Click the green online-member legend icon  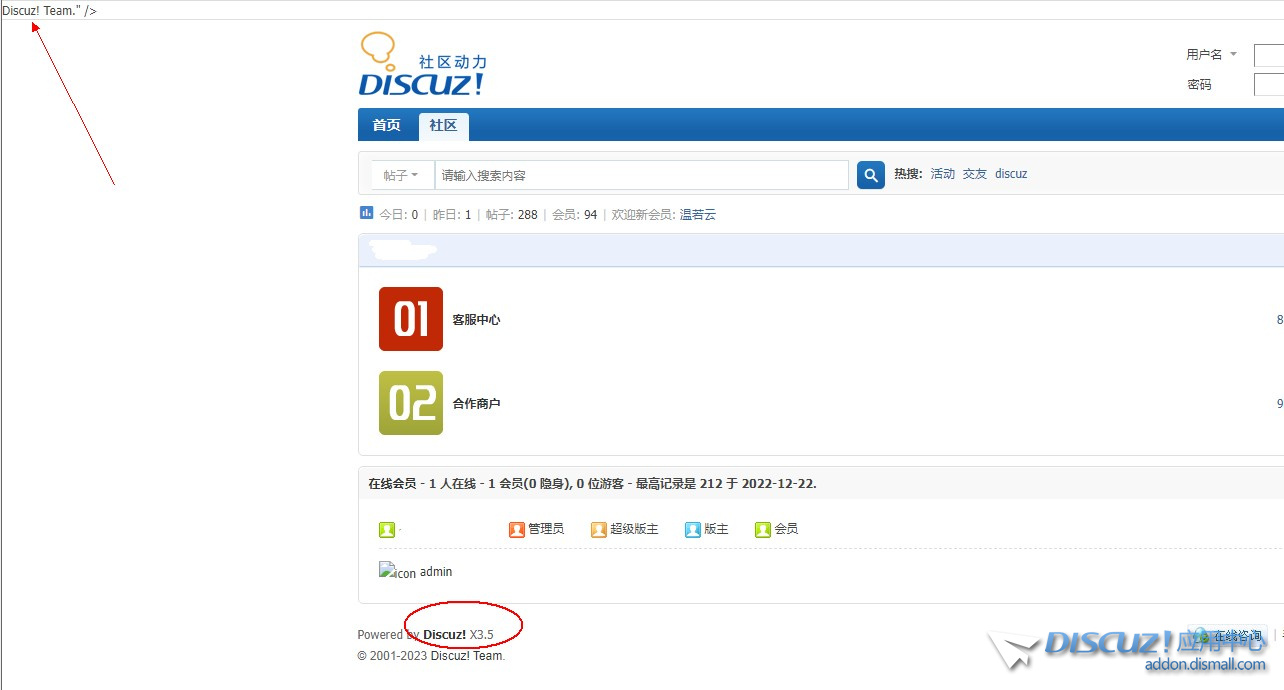click(388, 529)
